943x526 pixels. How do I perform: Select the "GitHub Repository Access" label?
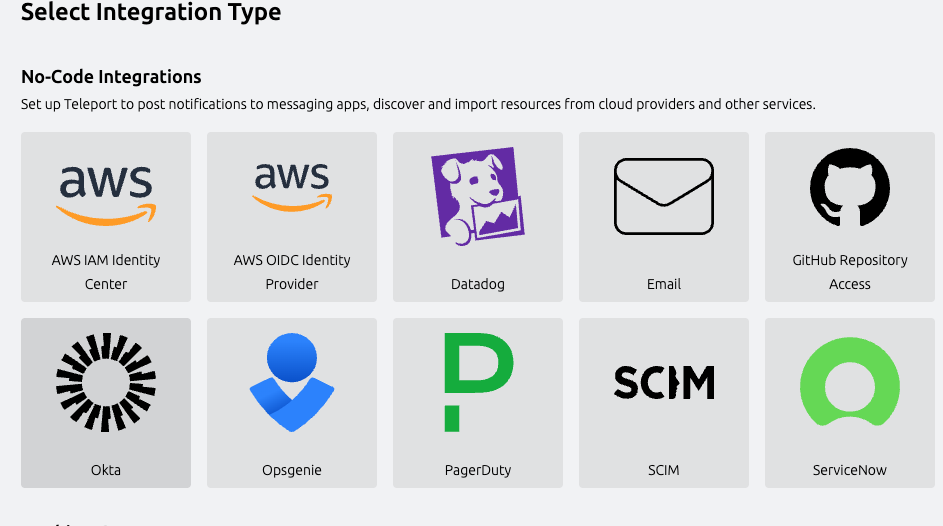coord(850,272)
